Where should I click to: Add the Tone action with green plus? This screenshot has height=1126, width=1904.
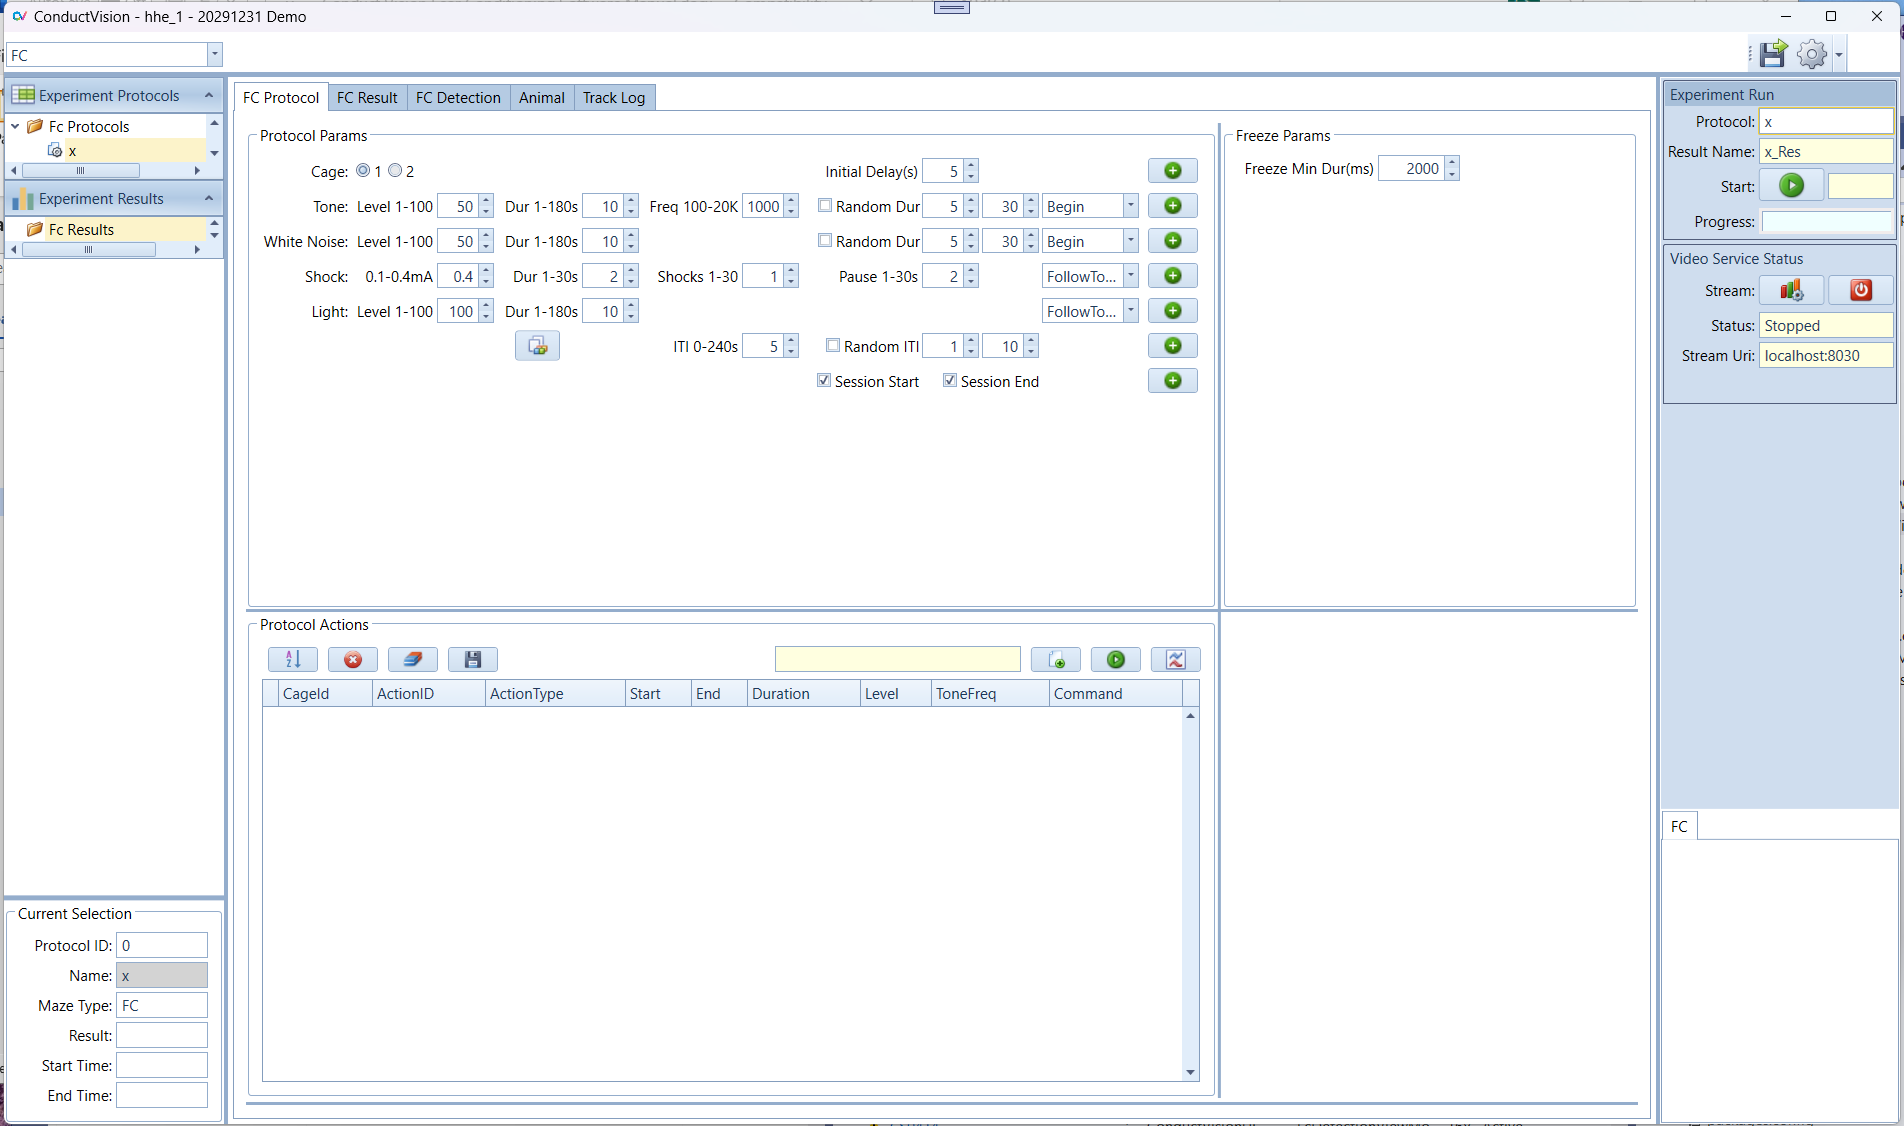pos(1173,206)
